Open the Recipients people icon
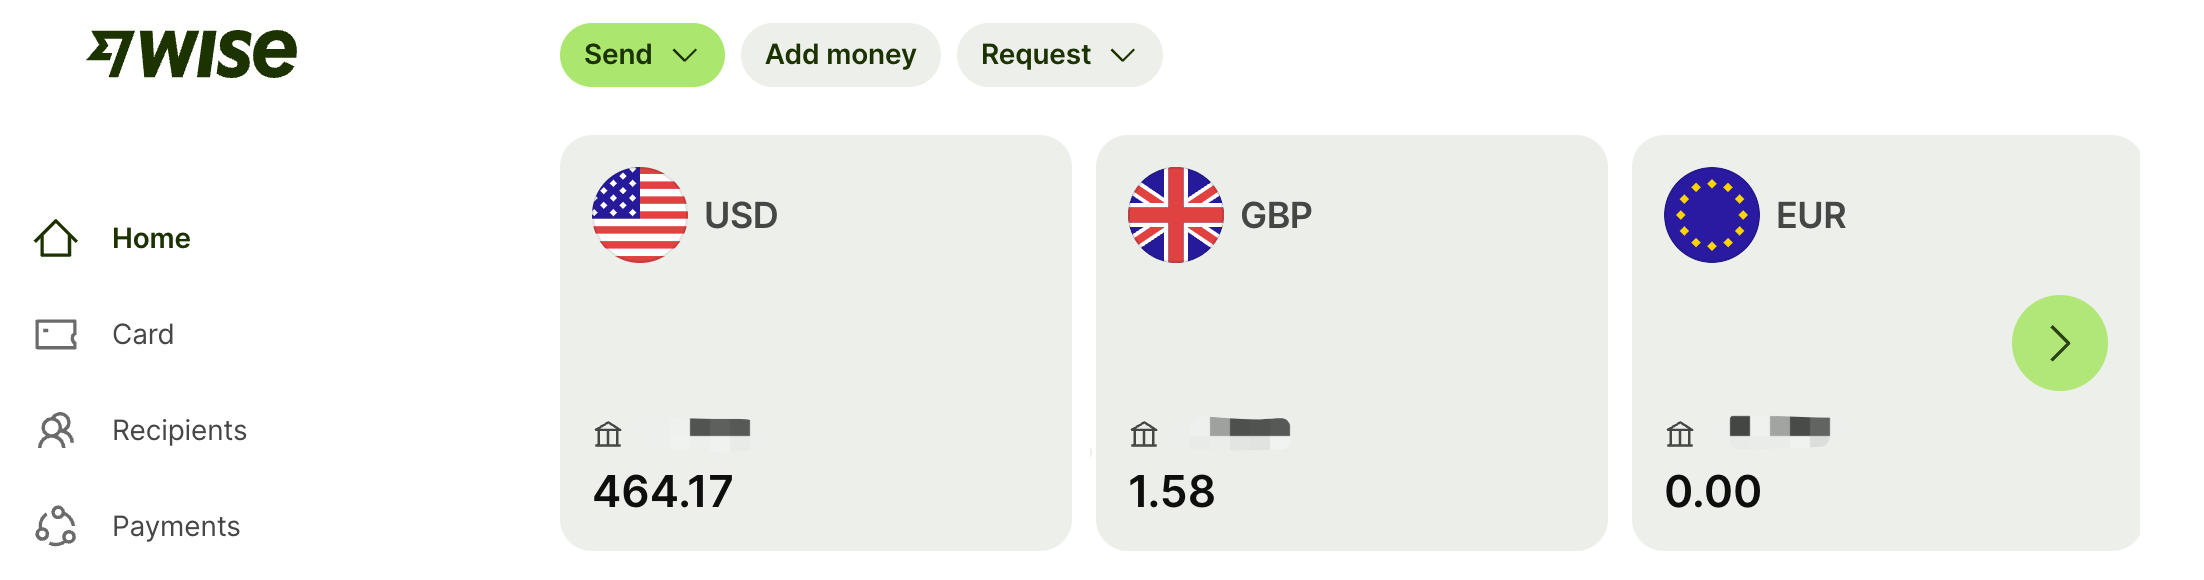Image resolution: width=2204 pixels, height=580 pixels. pyautogui.click(x=56, y=430)
